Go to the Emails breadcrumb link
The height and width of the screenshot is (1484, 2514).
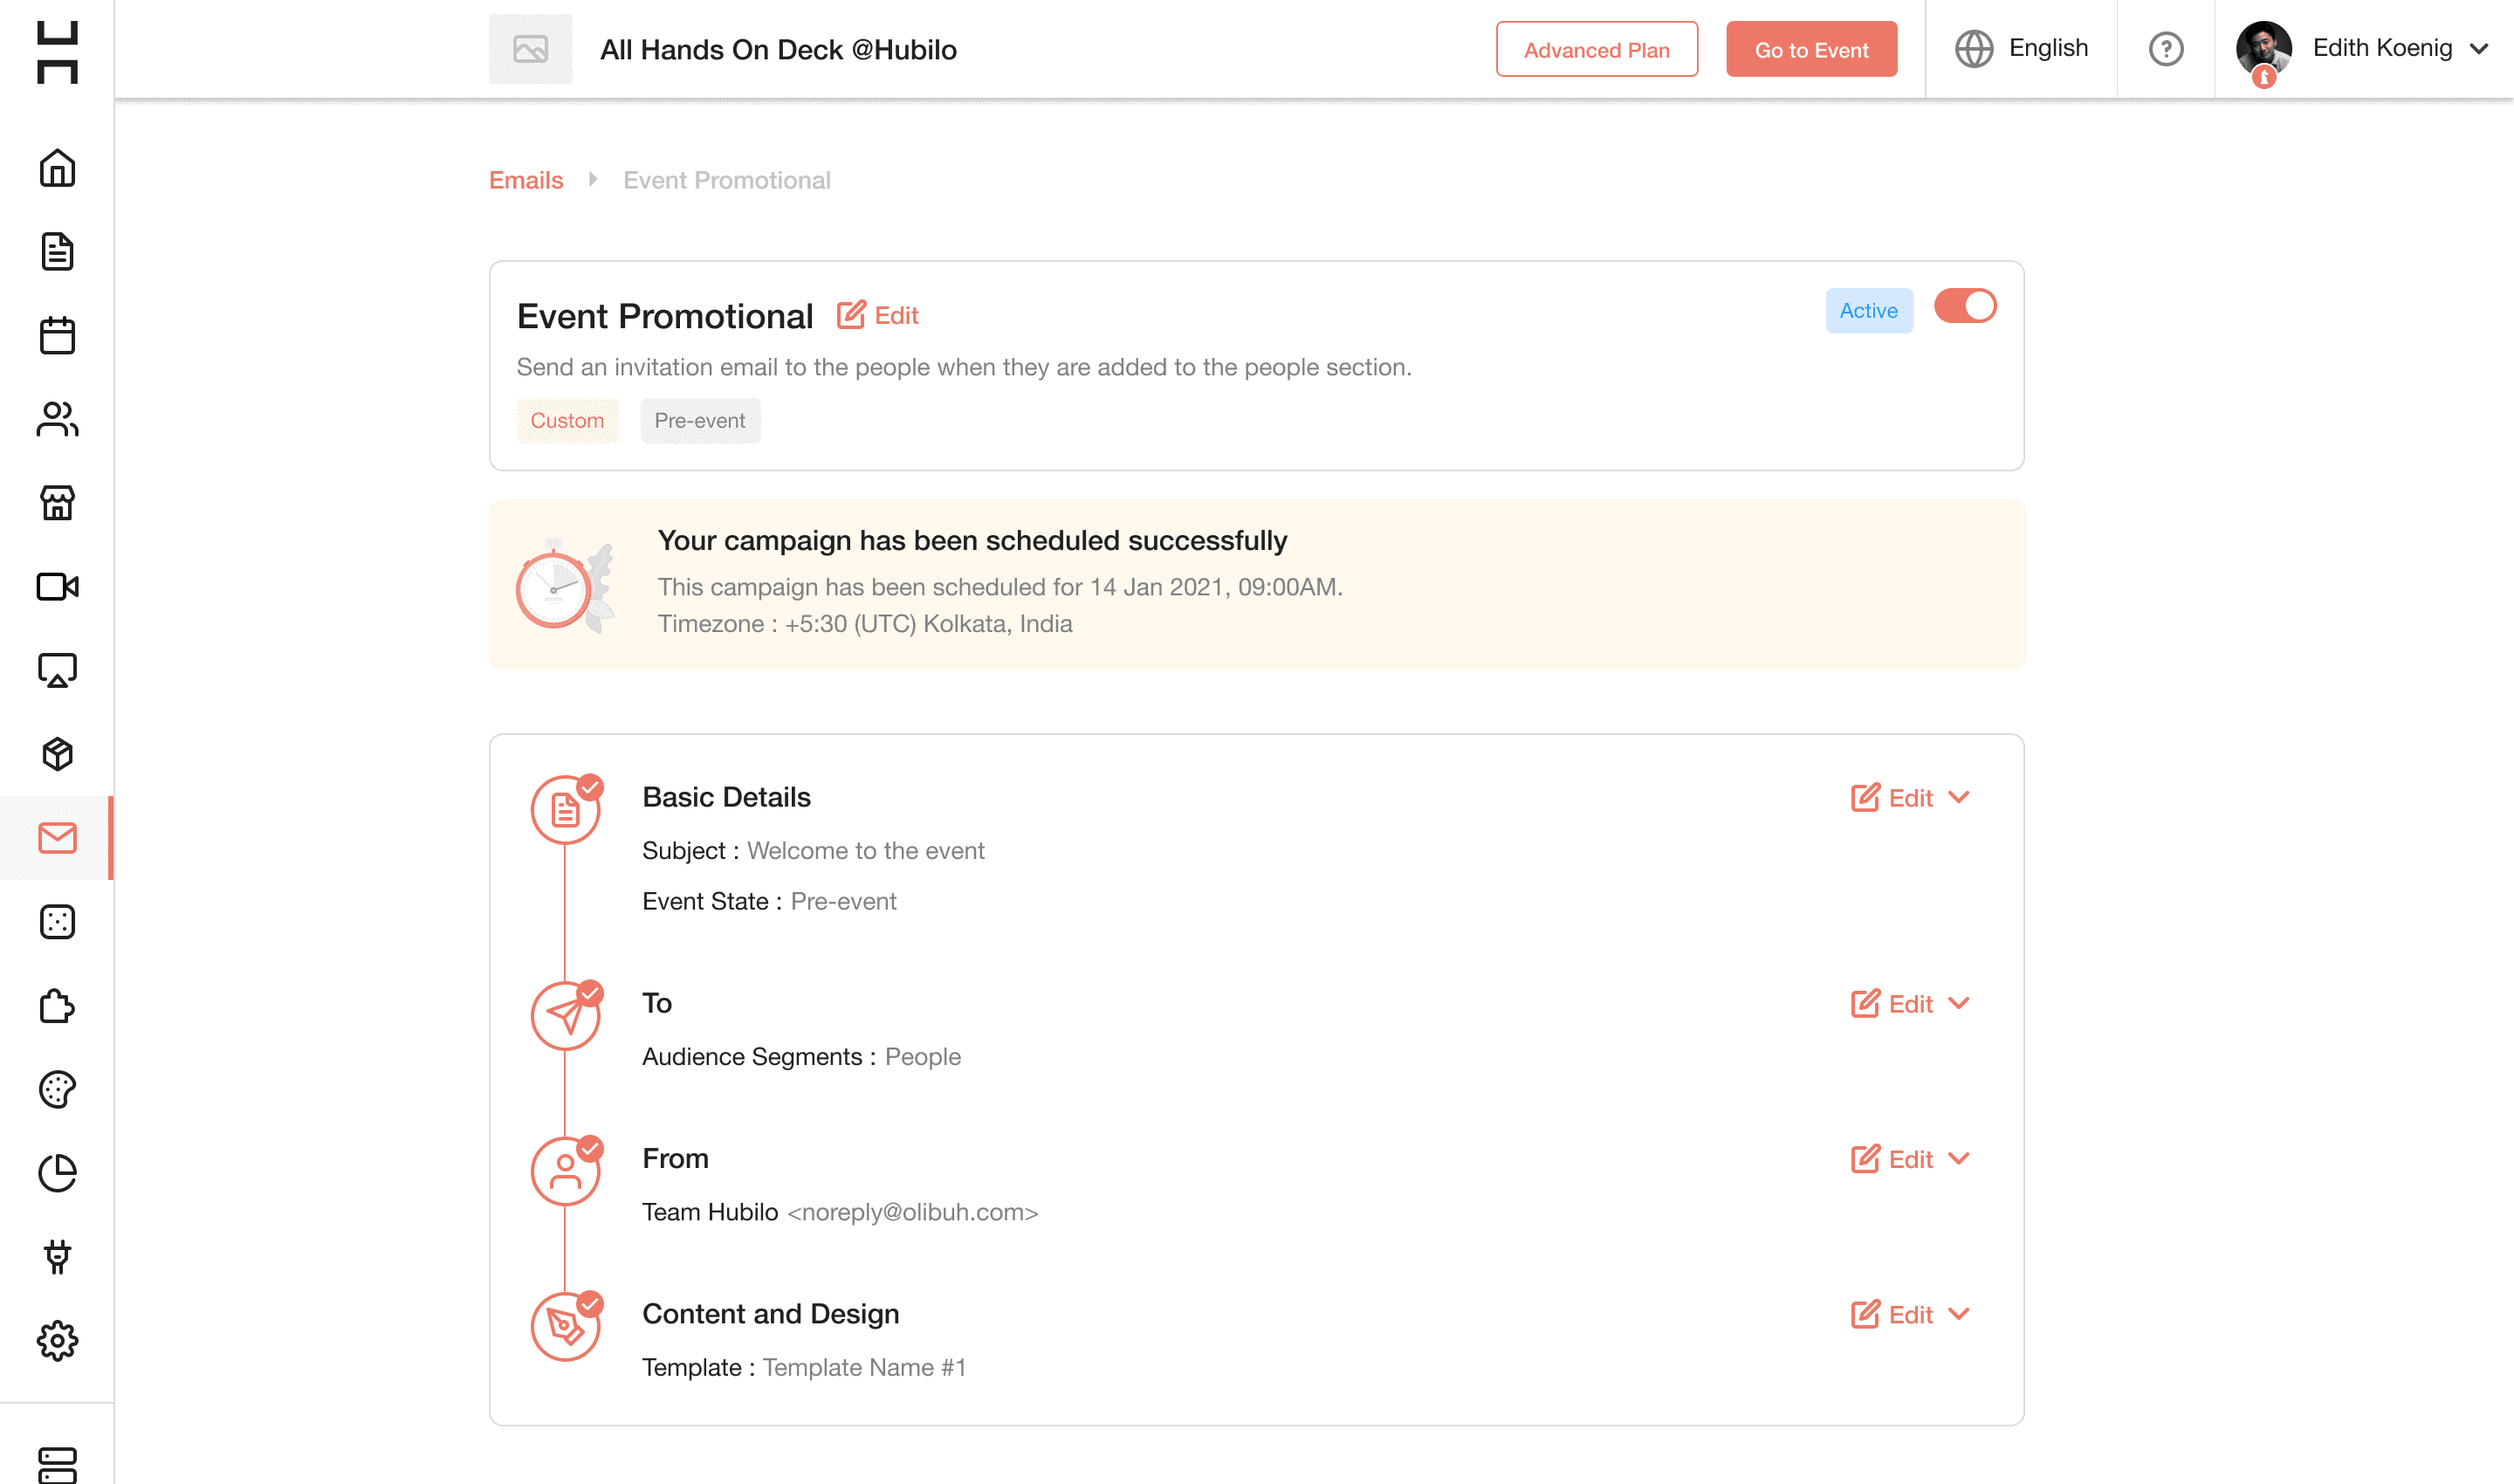[x=526, y=180]
